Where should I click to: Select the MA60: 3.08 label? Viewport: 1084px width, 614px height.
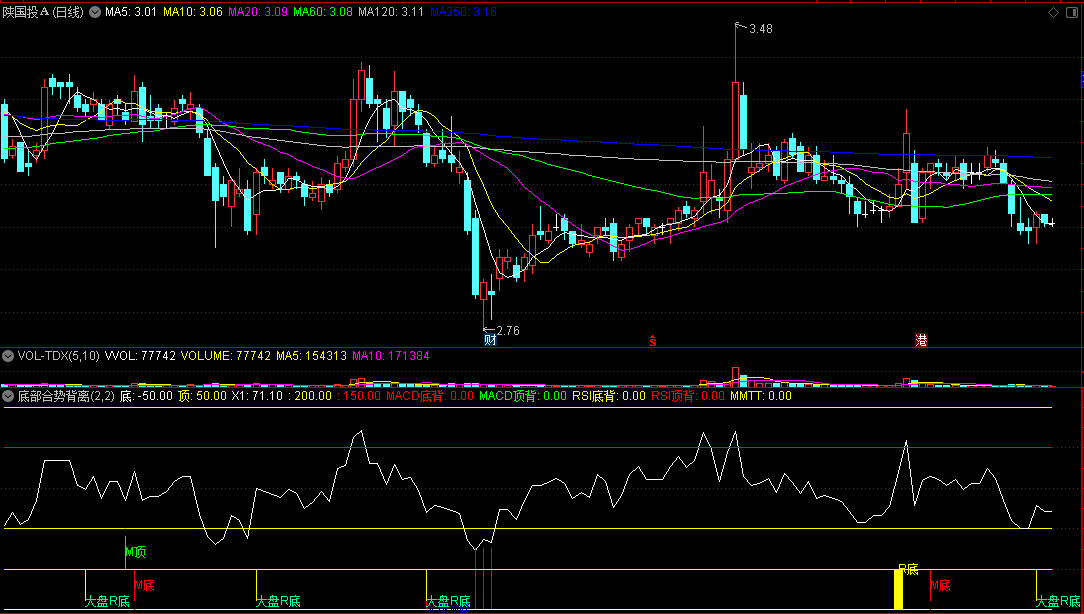[x=322, y=12]
